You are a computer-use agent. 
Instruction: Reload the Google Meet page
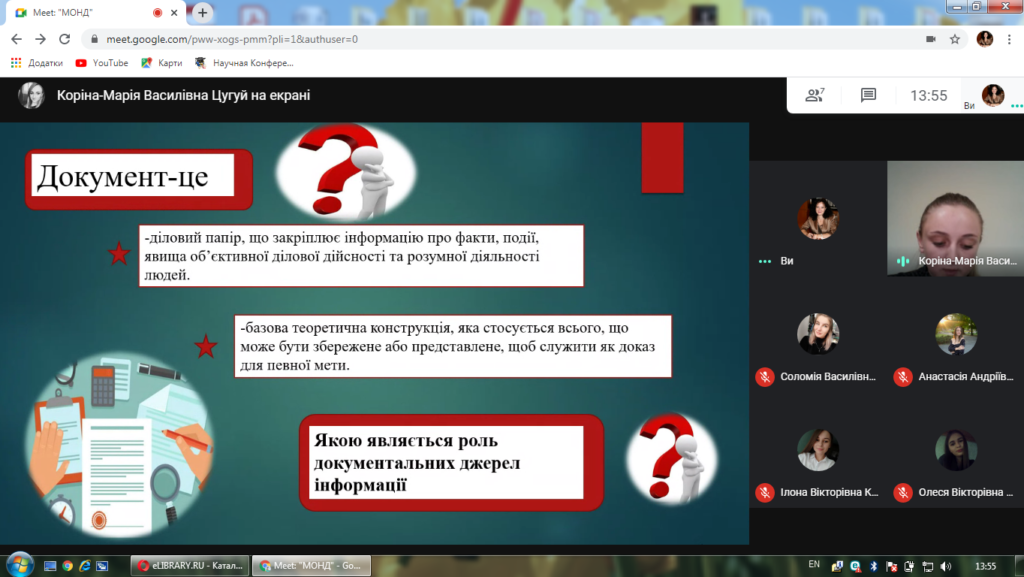click(x=65, y=39)
